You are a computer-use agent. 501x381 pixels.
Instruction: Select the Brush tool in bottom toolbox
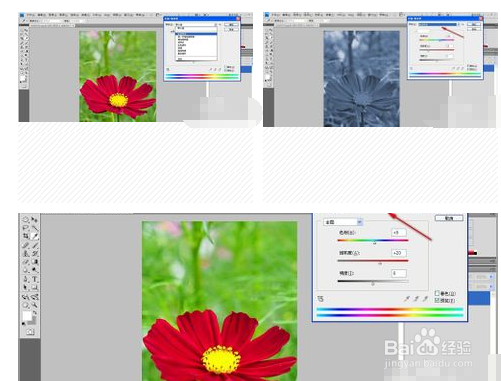coord(35,245)
